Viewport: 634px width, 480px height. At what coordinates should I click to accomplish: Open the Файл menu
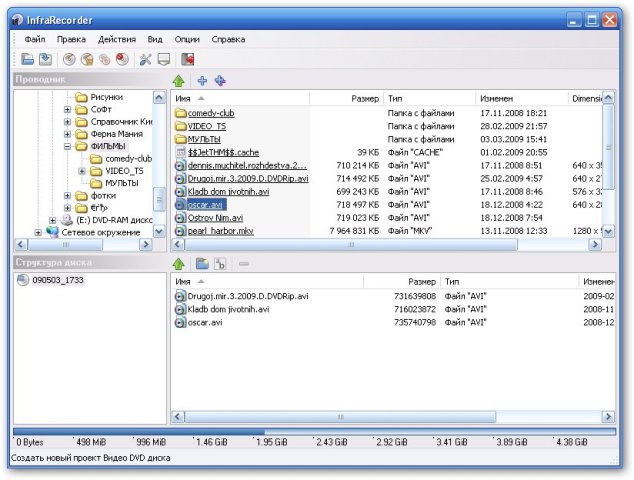35,39
